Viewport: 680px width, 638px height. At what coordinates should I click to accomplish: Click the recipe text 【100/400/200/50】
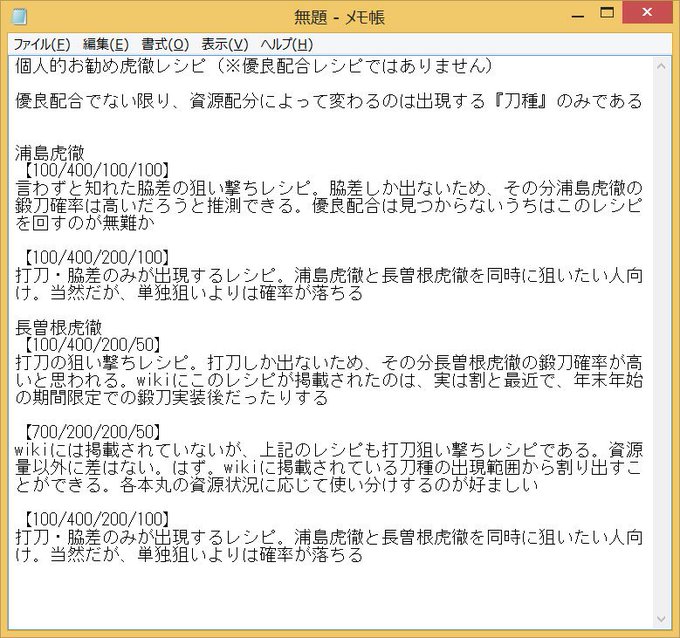91,345
